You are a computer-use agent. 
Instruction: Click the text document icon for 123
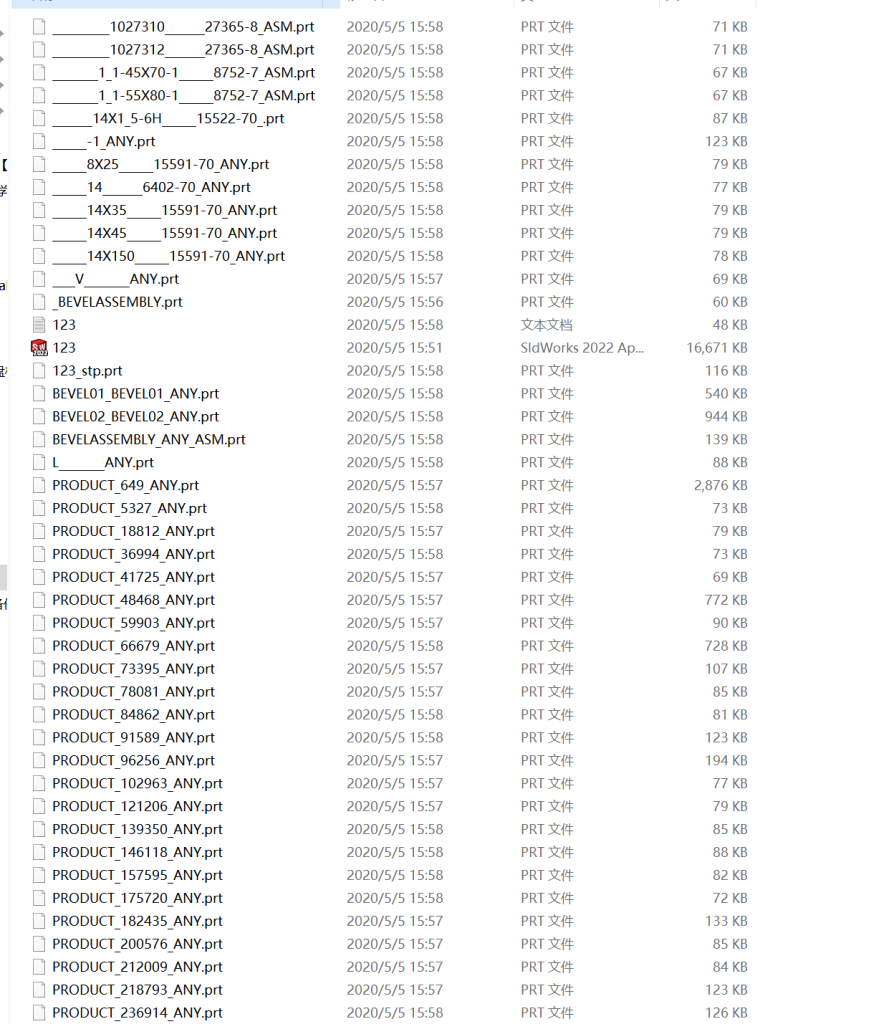pos(39,324)
